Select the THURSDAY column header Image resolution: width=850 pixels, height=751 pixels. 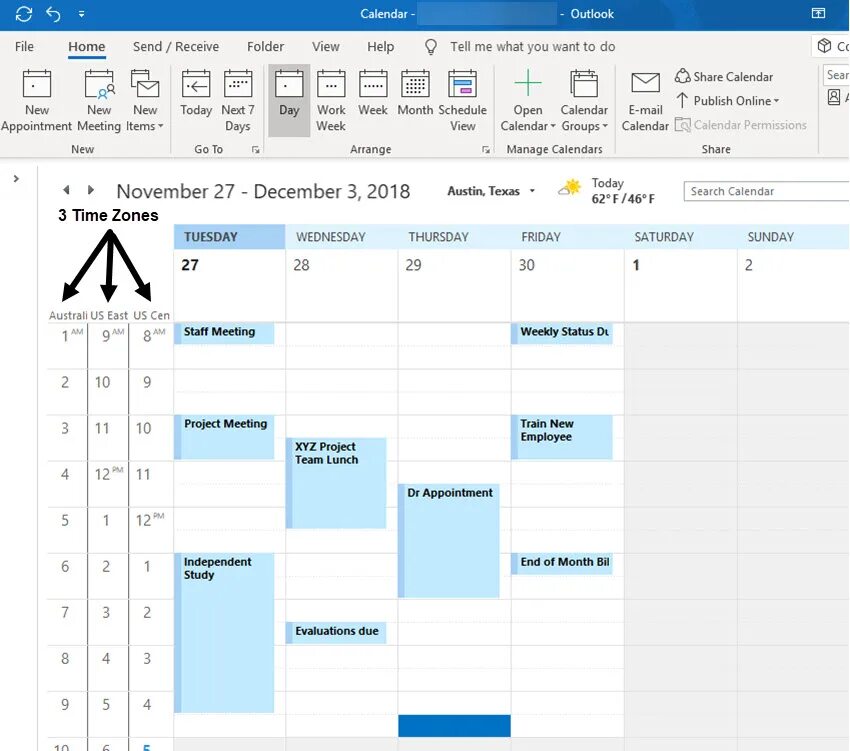tap(454, 237)
